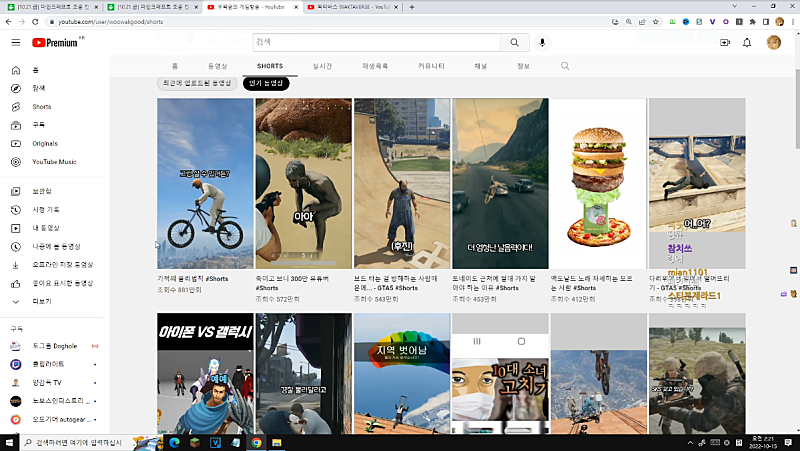
Task: Switch to the Community channel tab
Action: (432, 66)
